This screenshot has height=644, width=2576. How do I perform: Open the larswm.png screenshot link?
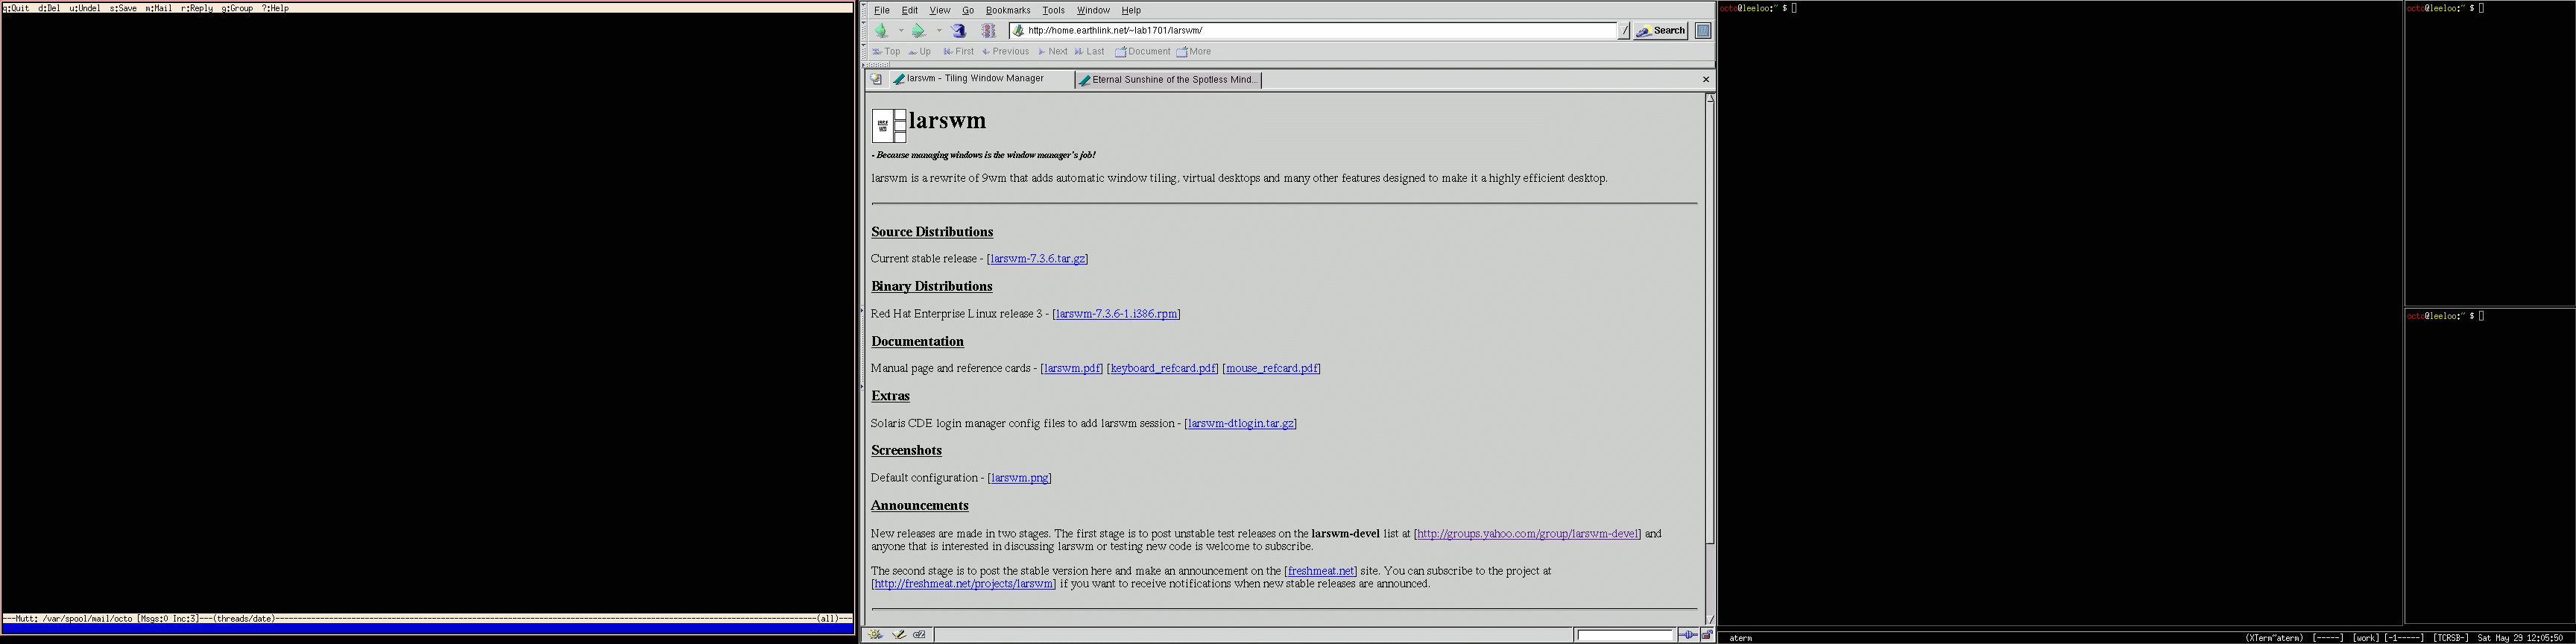[x=1019, y=478]
